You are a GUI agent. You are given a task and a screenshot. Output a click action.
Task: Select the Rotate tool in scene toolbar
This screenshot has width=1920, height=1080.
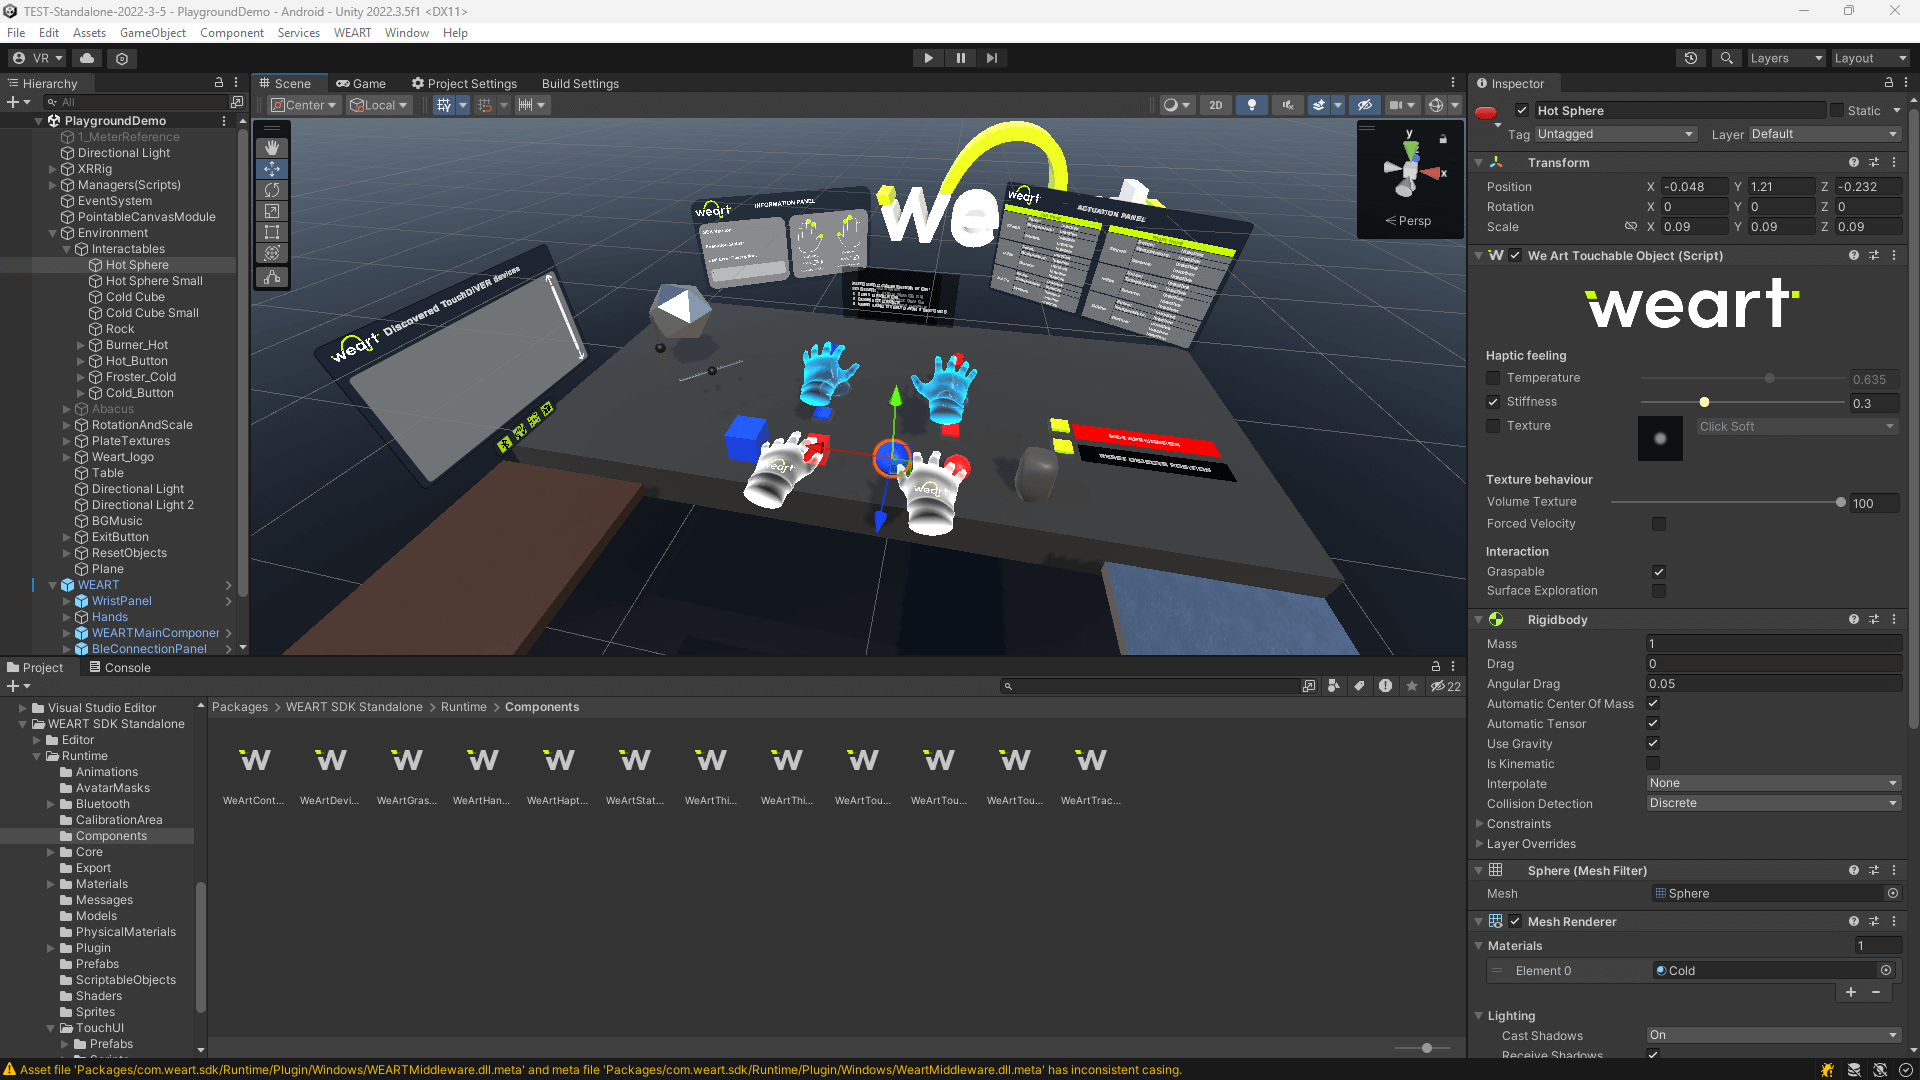coord(271,190)
